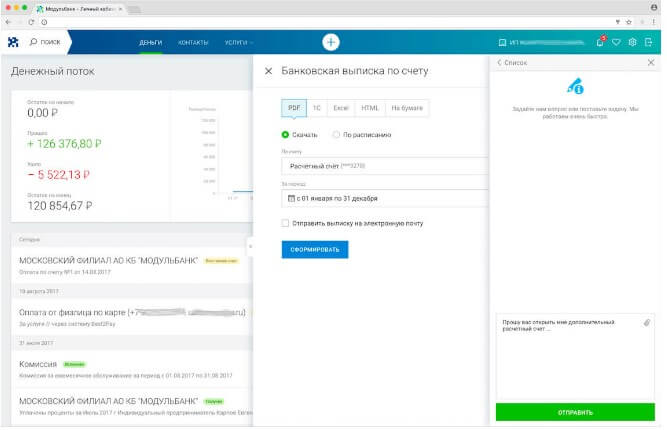Viewport: 667px width, 430px height.
Task: Click the Денежный поток heading
Action: click(53, 71)
